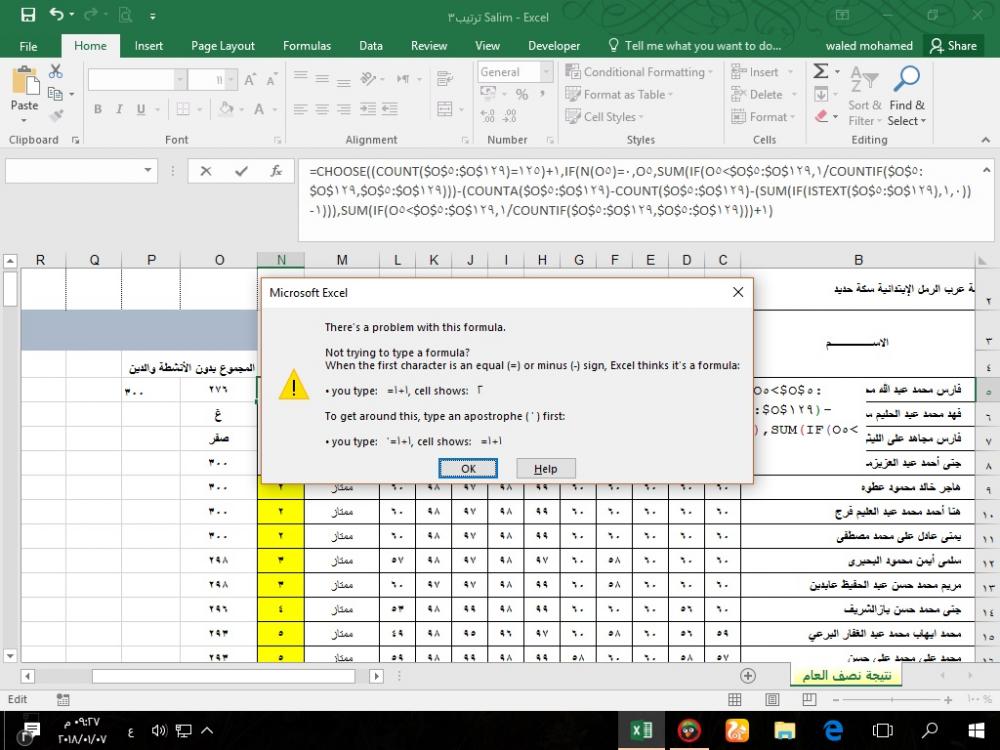The height and width of the screenshot is (750, 1000).
Task: Click the Cancel X in formula bar
Action: (x=205, y=171)
